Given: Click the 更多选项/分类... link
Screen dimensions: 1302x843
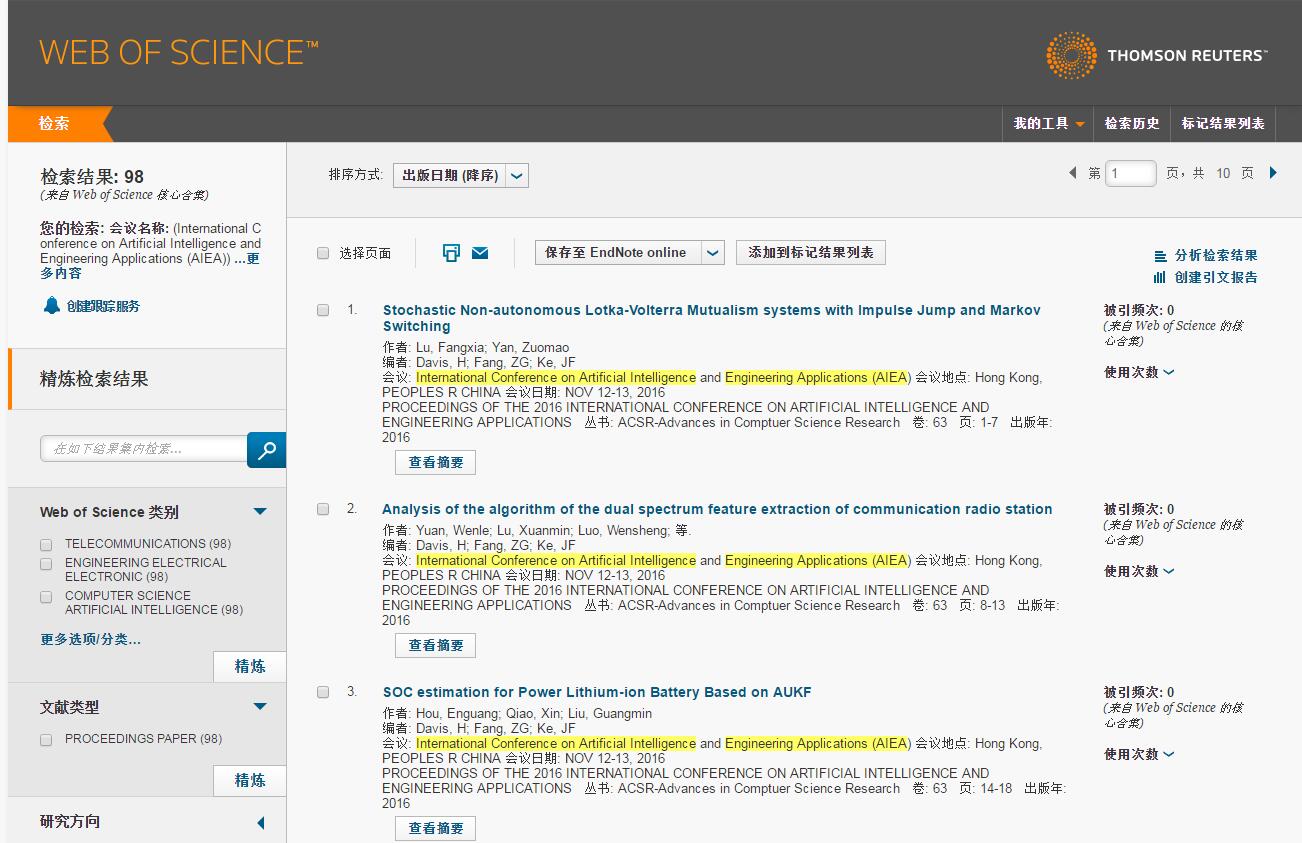Looking at the screenshot, I should [x=90, y=639].
